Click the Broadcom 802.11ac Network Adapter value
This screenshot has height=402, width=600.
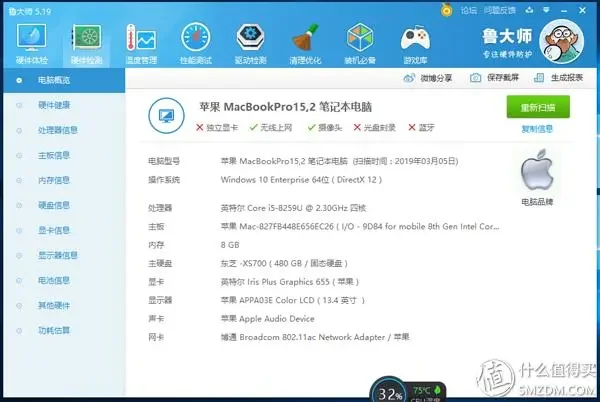tap(315, 337)
